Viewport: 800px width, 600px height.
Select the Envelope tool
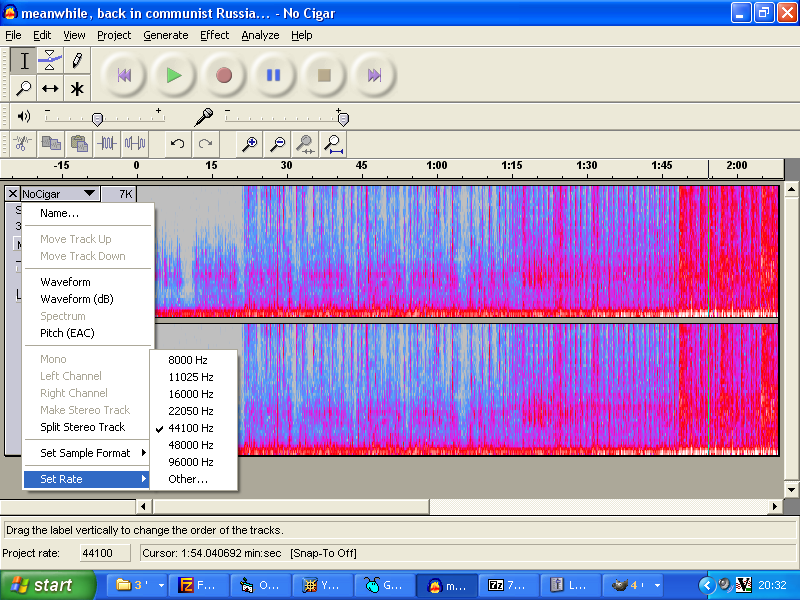coord(50,61)
